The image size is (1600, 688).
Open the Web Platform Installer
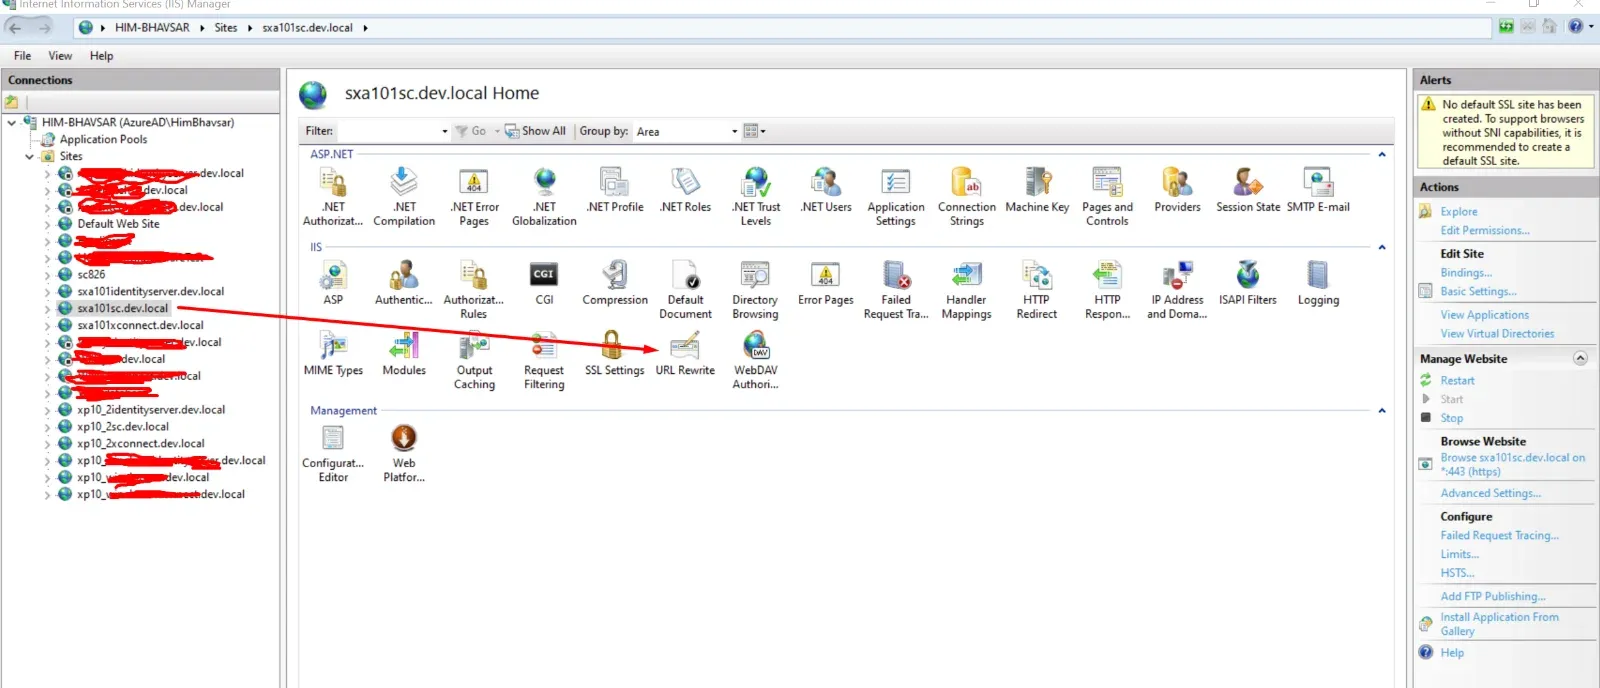coord(404,453)
